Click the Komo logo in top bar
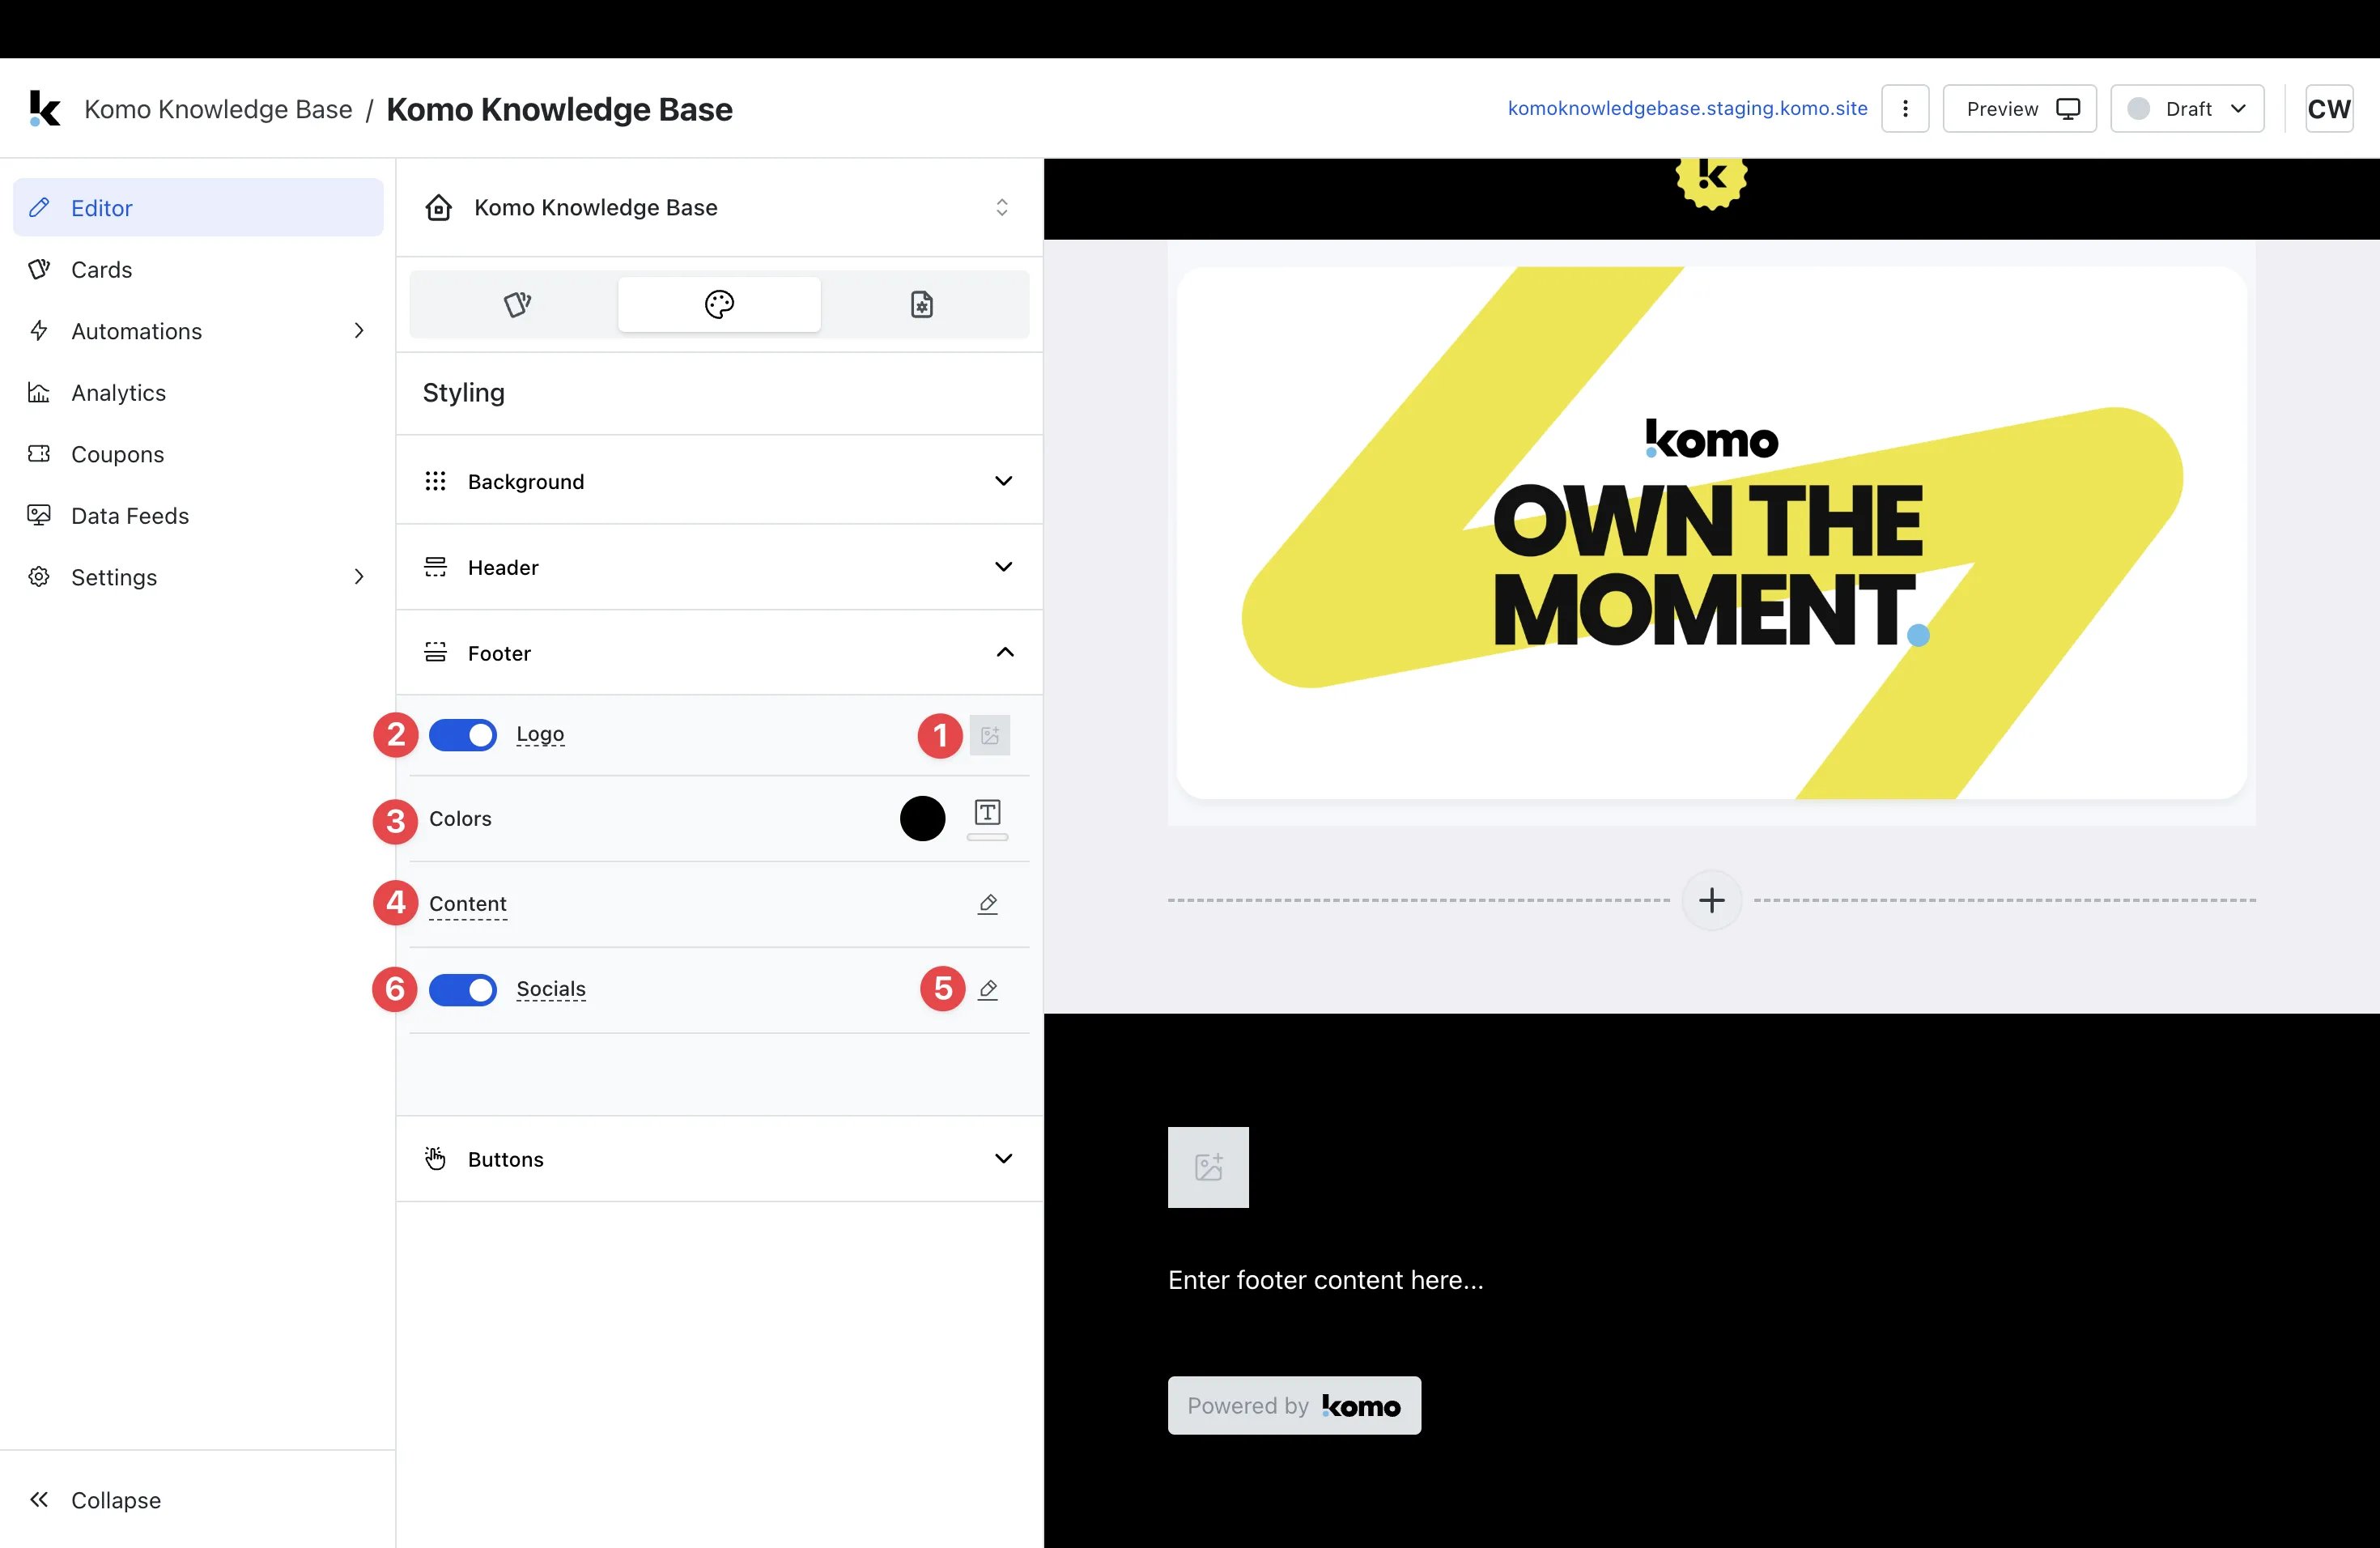Screen dimensions: 2380x1548 pyautogui.click(x=45, y=108)
